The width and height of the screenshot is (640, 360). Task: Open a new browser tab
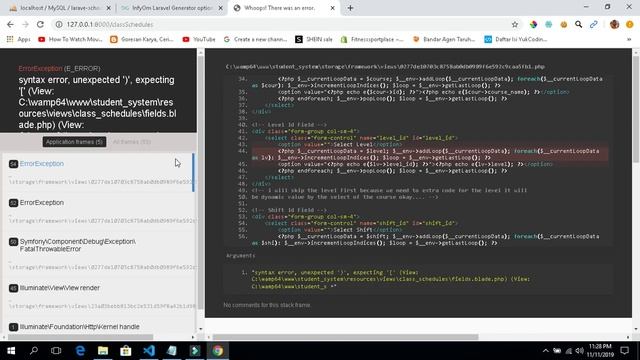[350, 8]
